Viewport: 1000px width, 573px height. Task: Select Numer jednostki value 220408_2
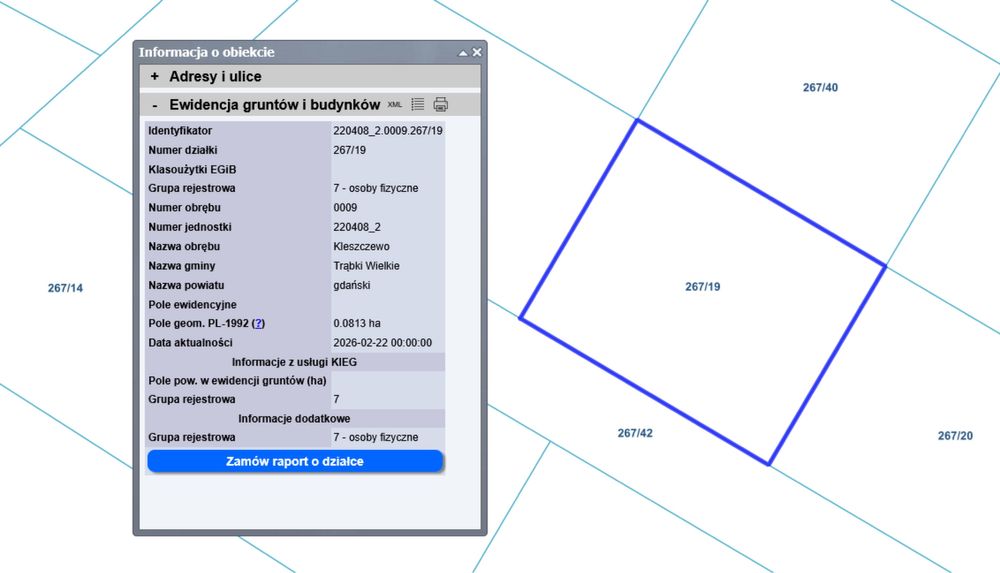pyautogui.click(x=357, y=227)
